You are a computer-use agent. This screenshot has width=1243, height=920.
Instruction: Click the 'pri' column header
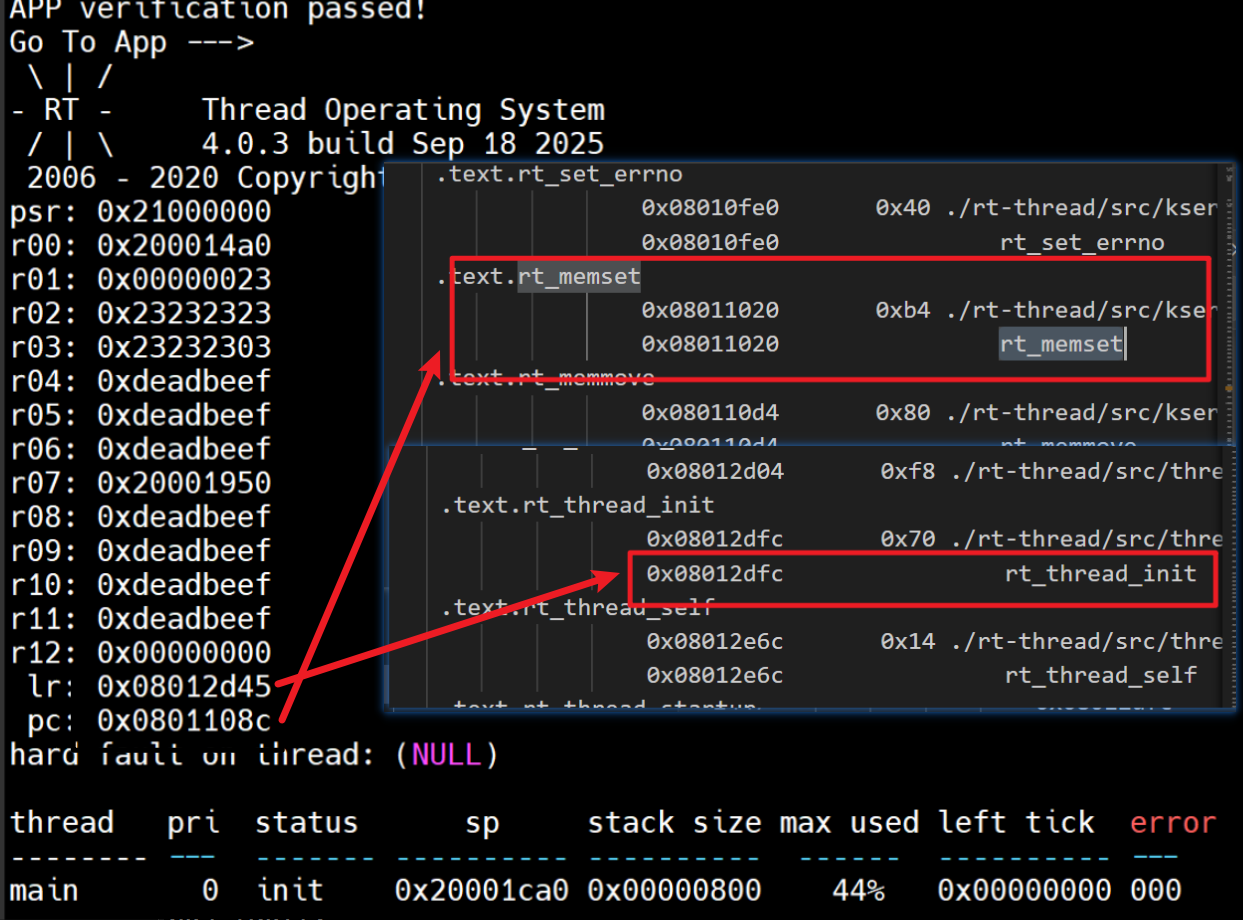click(193, 825)
